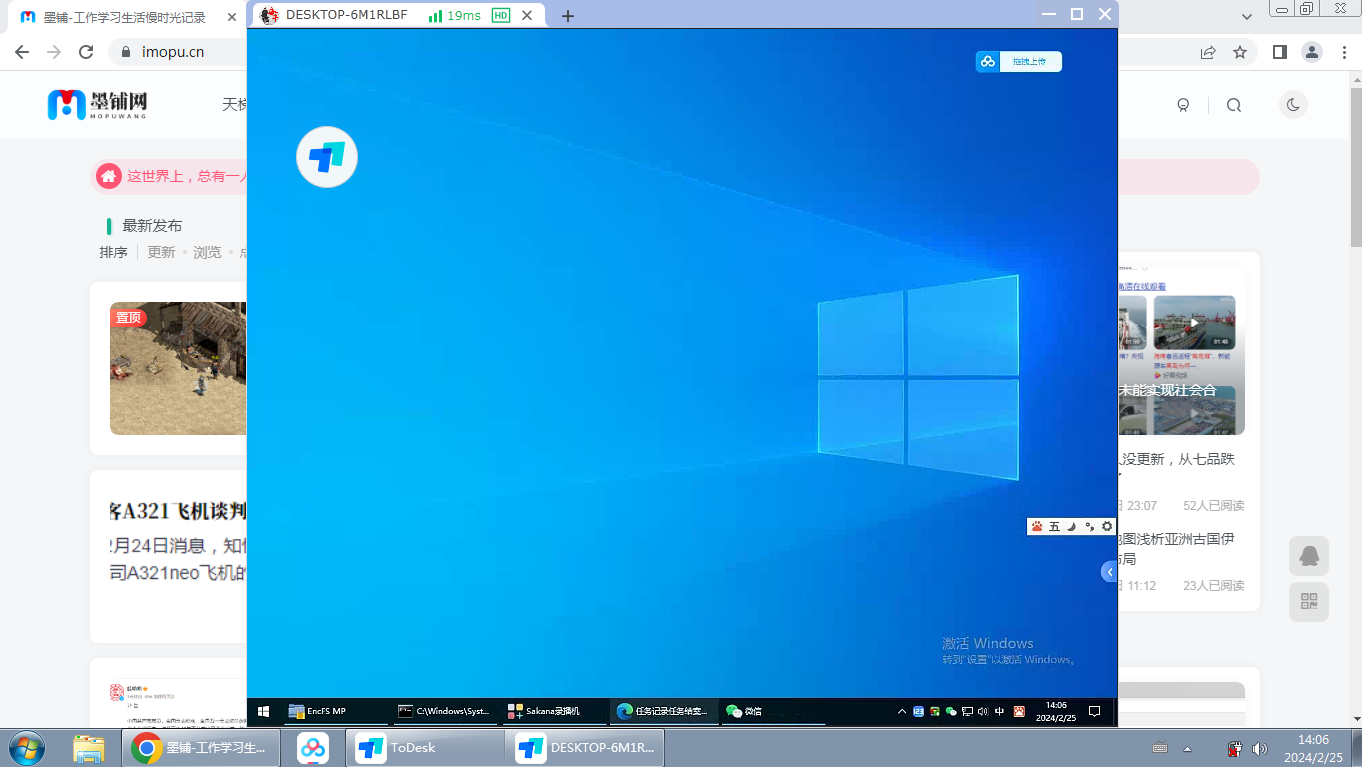Open Chrome profile avatar
1362x767 pixels.
point(1311,52)
